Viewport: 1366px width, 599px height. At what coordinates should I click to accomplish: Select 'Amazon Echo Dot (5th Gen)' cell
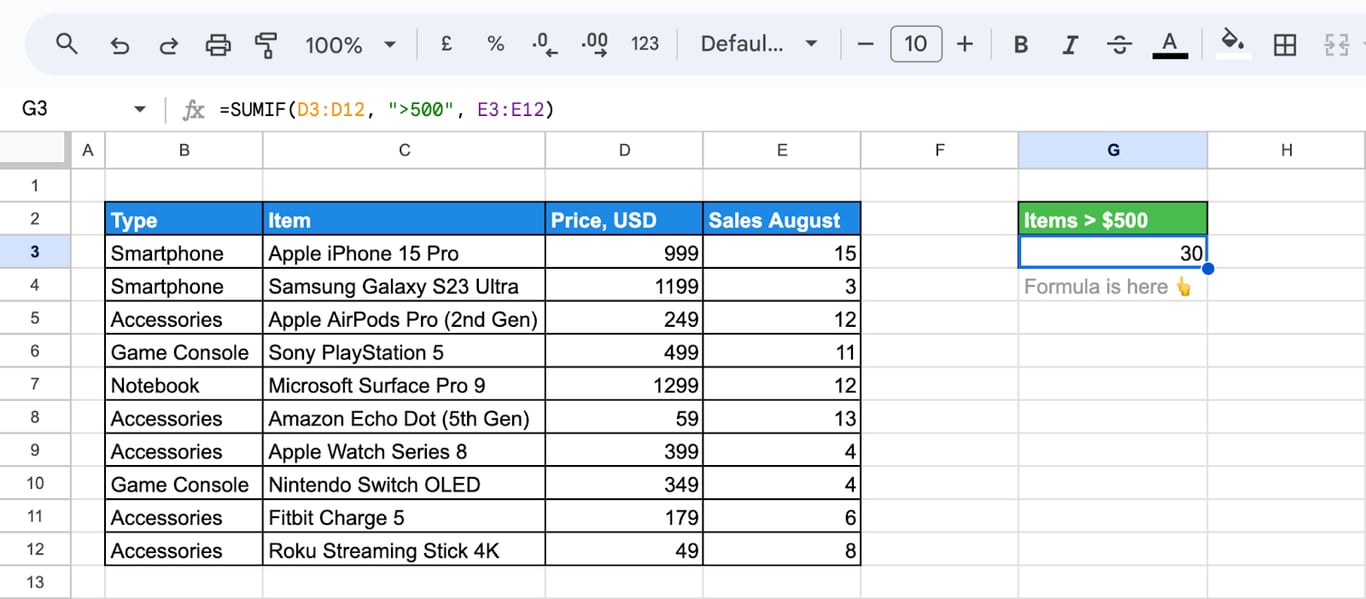coord(404,418)
